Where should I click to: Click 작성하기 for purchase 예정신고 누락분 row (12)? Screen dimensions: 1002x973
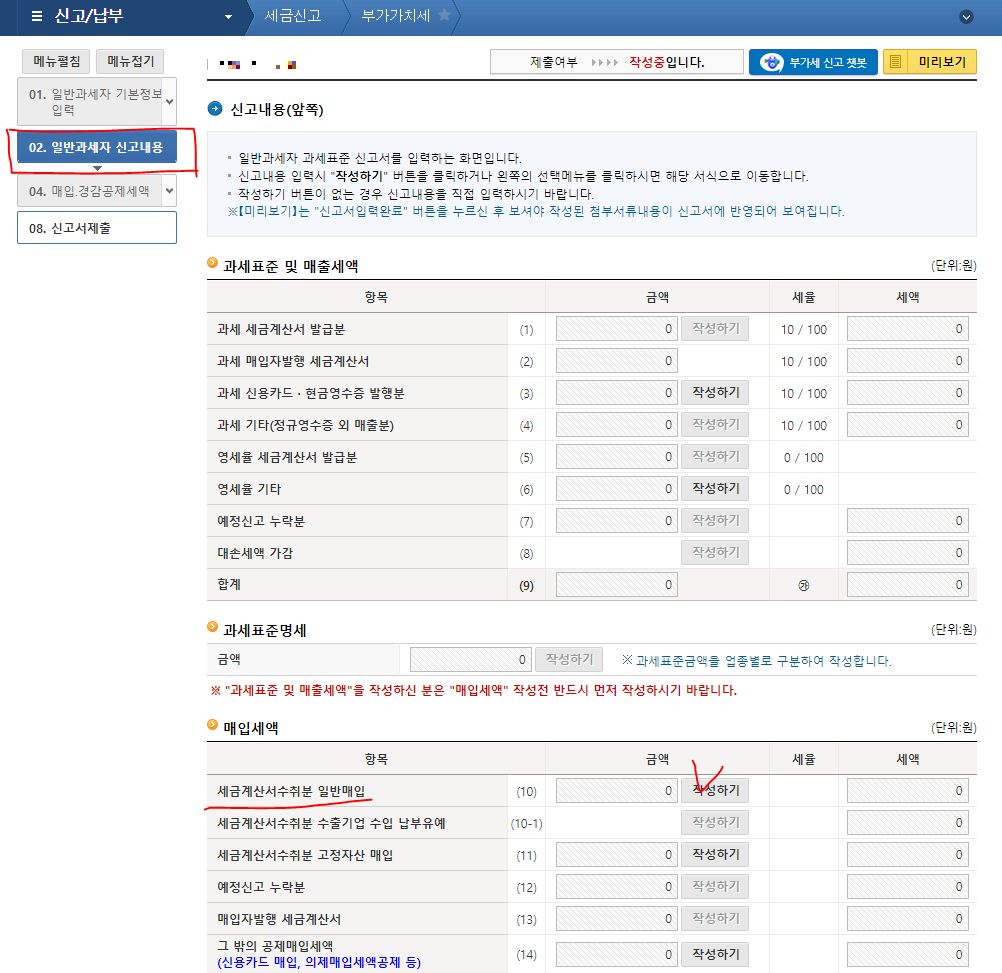715,886
